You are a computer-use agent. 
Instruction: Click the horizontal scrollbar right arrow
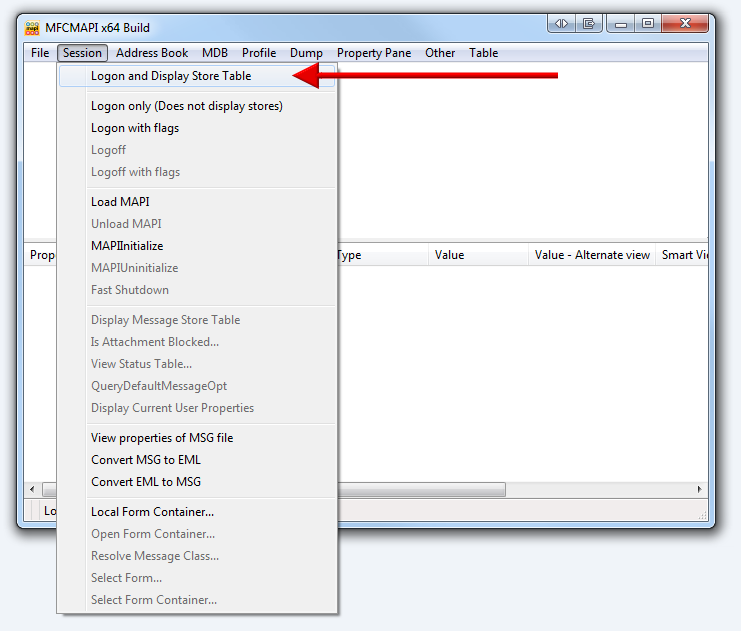click(700, 489)
